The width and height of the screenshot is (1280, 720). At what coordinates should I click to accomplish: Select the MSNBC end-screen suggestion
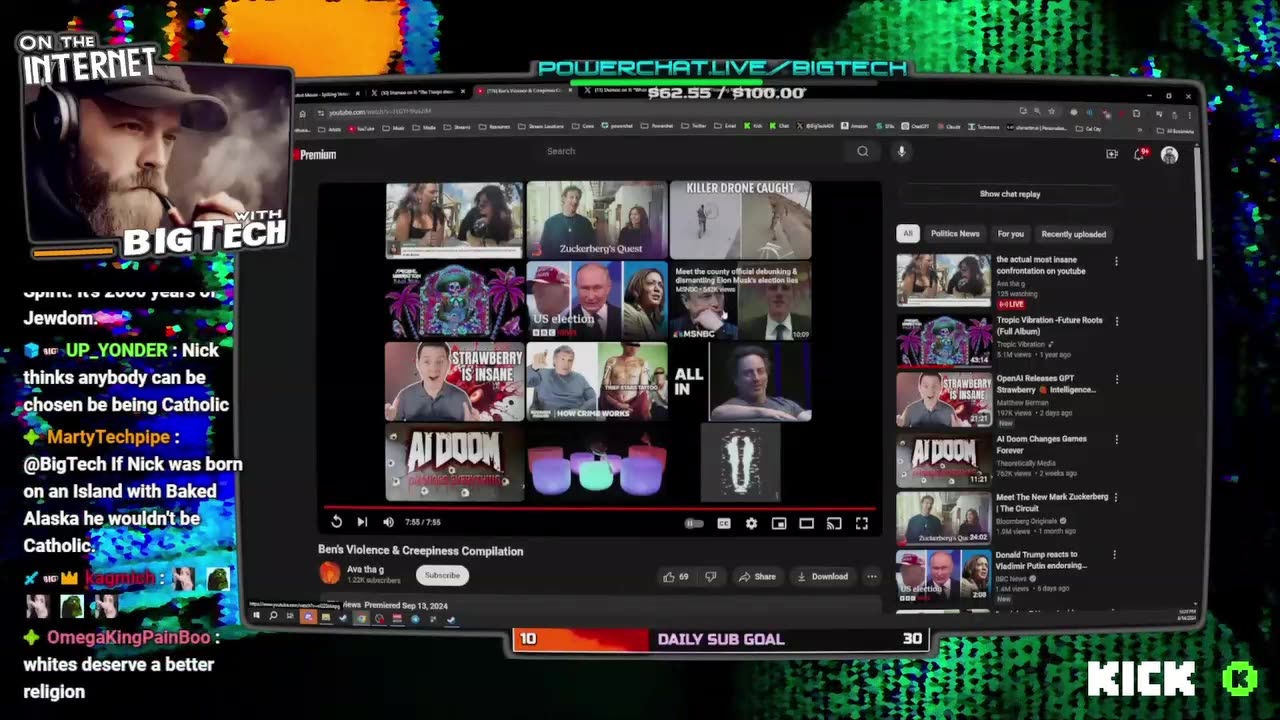[740, 301]
